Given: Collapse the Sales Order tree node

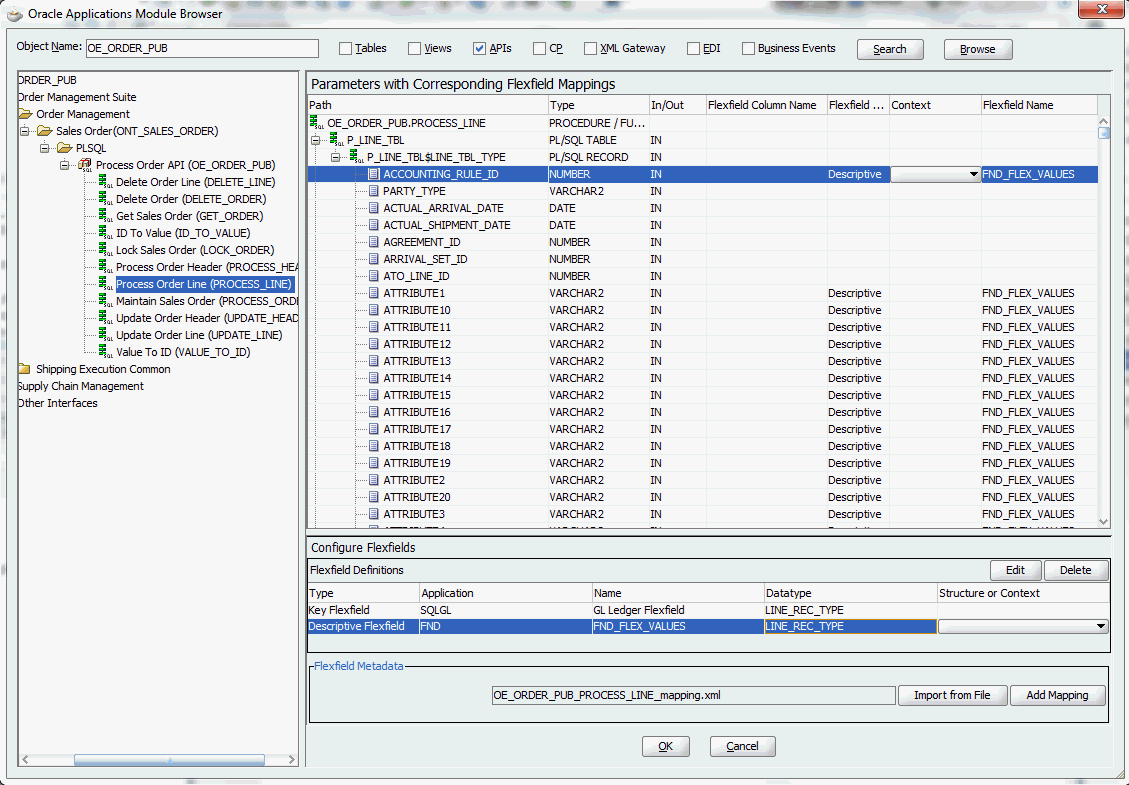Looking at the screenshot, I should point(24,131).
